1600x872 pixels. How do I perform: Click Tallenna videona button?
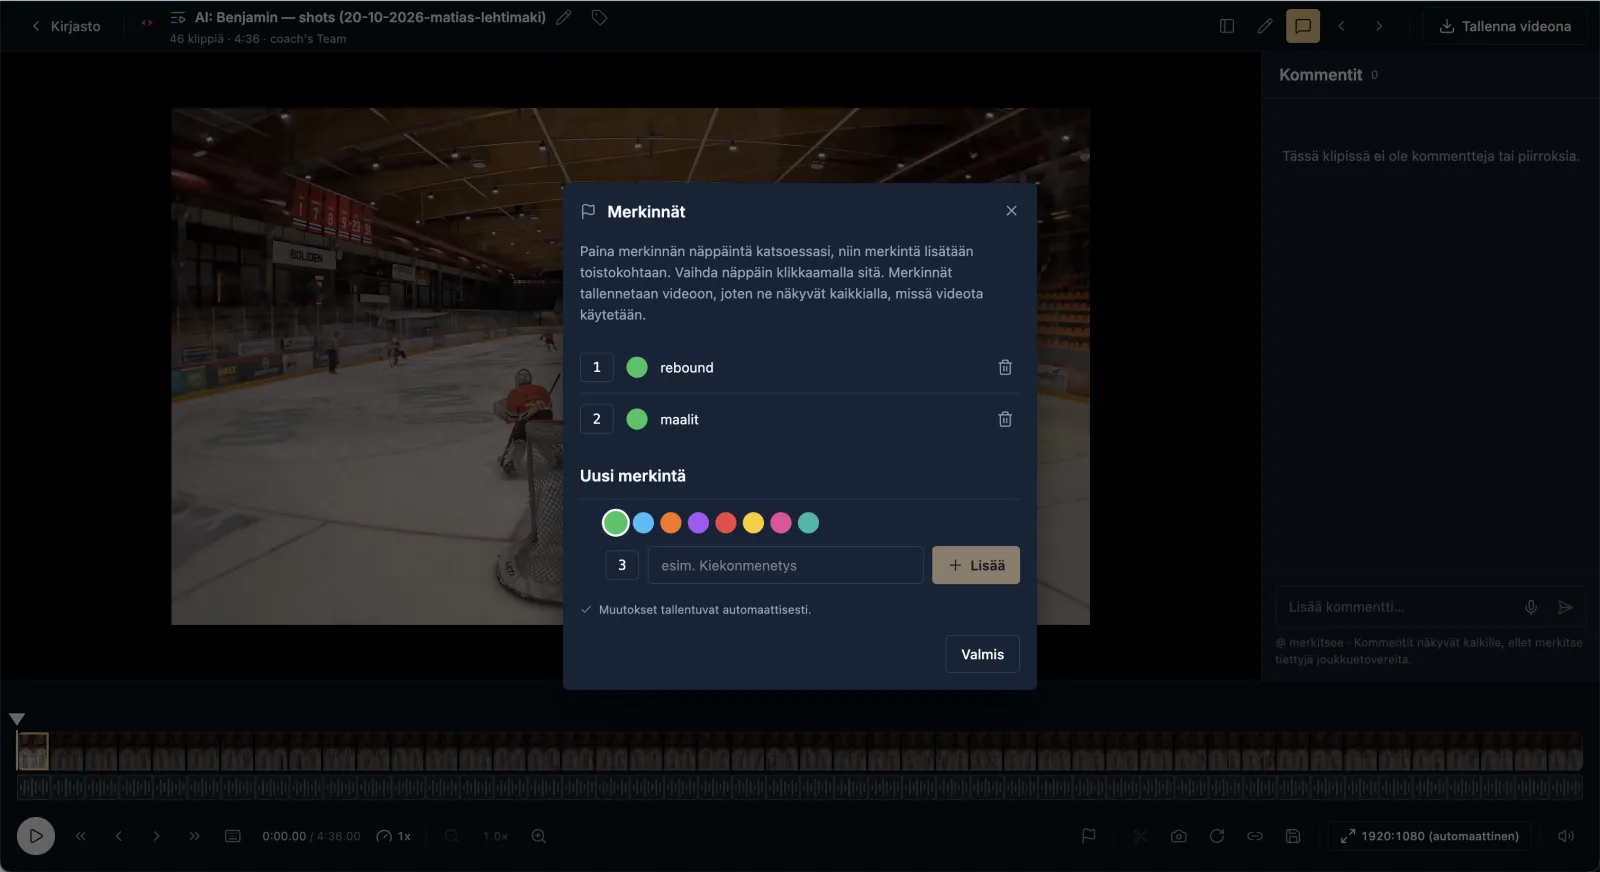point(1505,26)
